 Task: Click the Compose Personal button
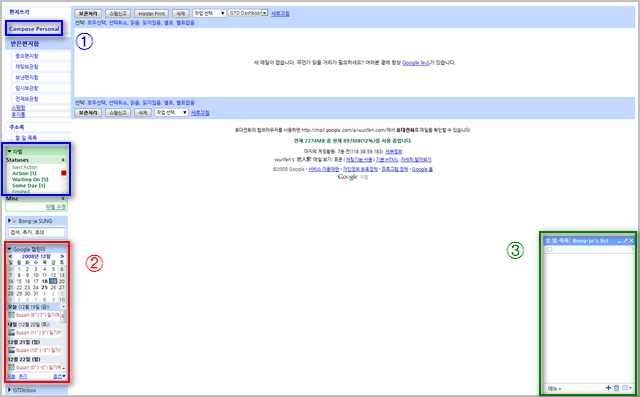[34, 29]
